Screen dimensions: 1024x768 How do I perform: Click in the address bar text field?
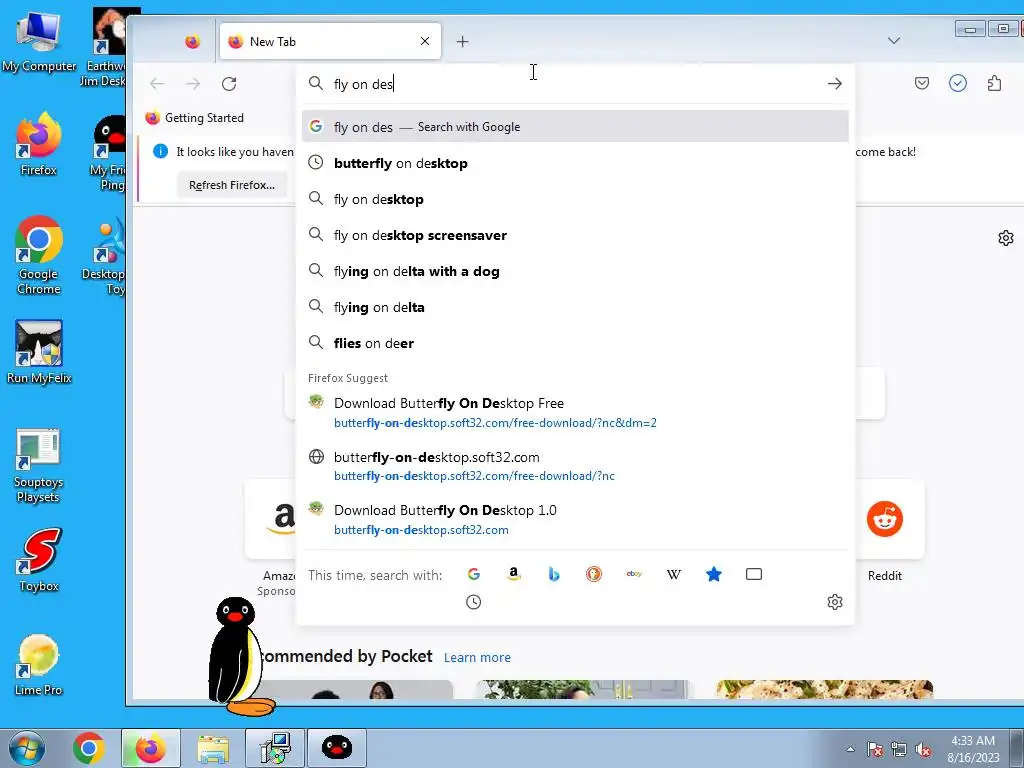[x=575, y=84]
